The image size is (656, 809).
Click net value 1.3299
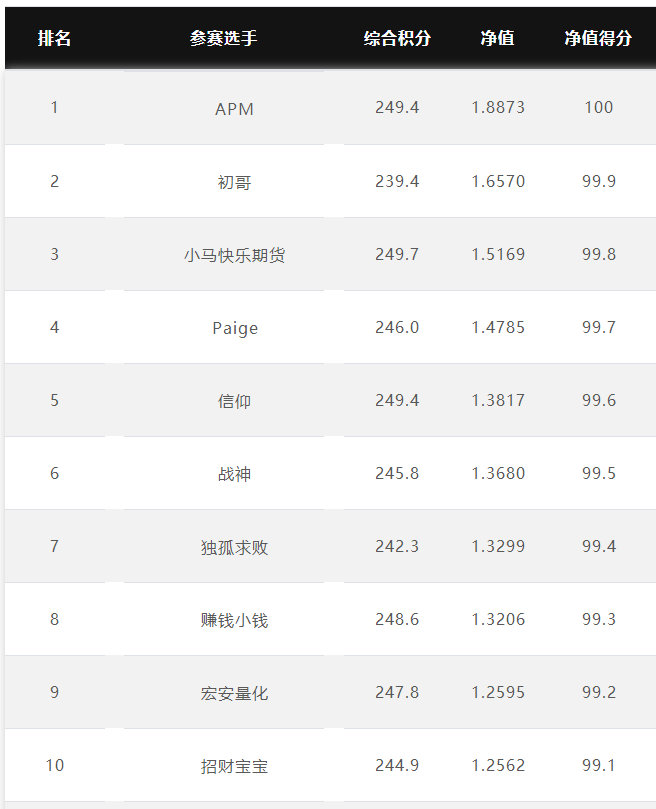point(498,546)
